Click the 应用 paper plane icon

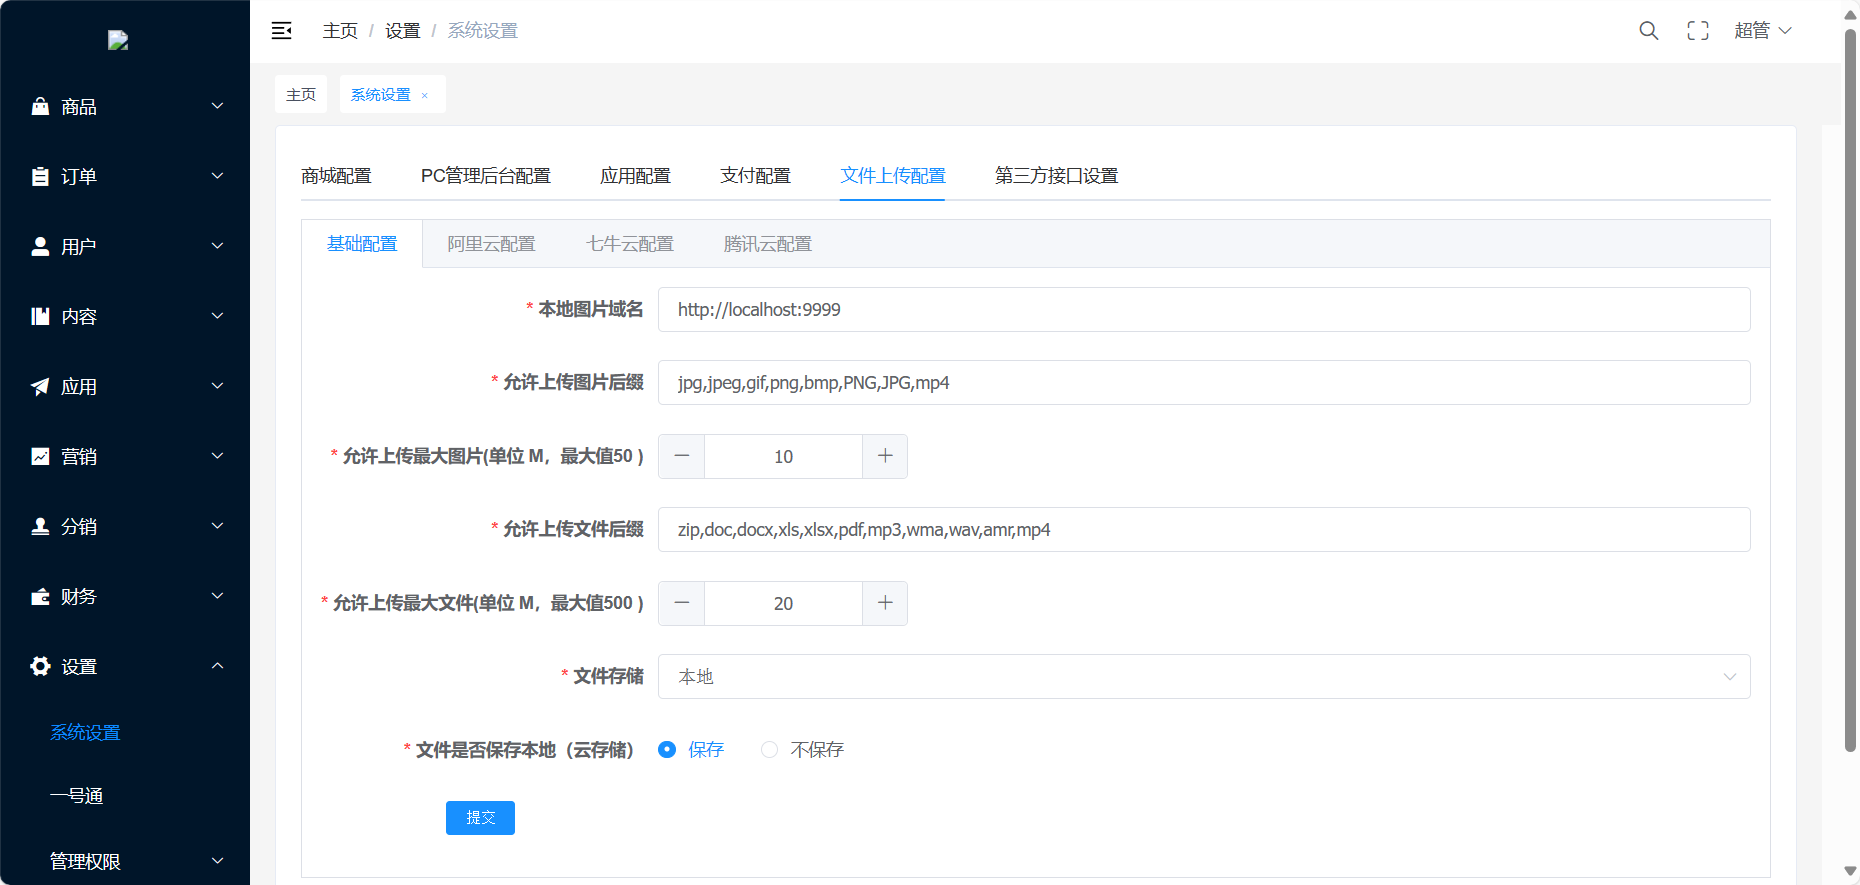click(x=40, y=386)
